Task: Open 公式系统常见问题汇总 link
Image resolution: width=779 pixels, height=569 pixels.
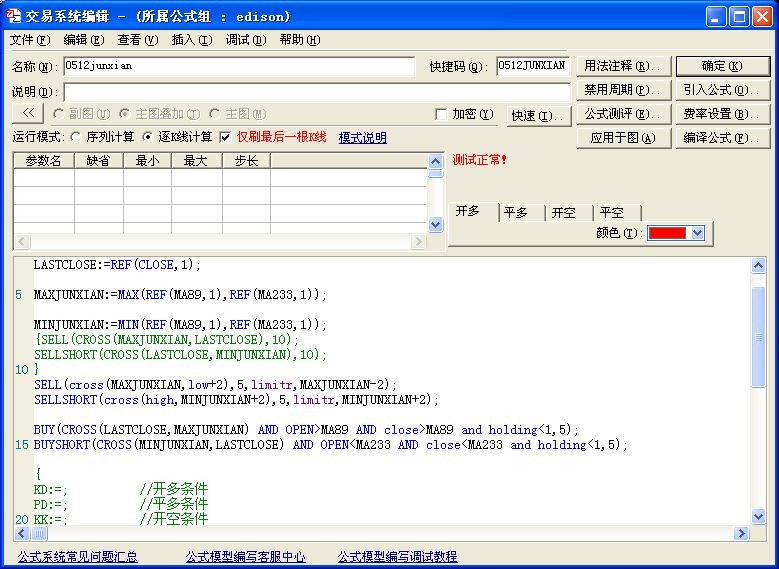Action: click(78, 557)
